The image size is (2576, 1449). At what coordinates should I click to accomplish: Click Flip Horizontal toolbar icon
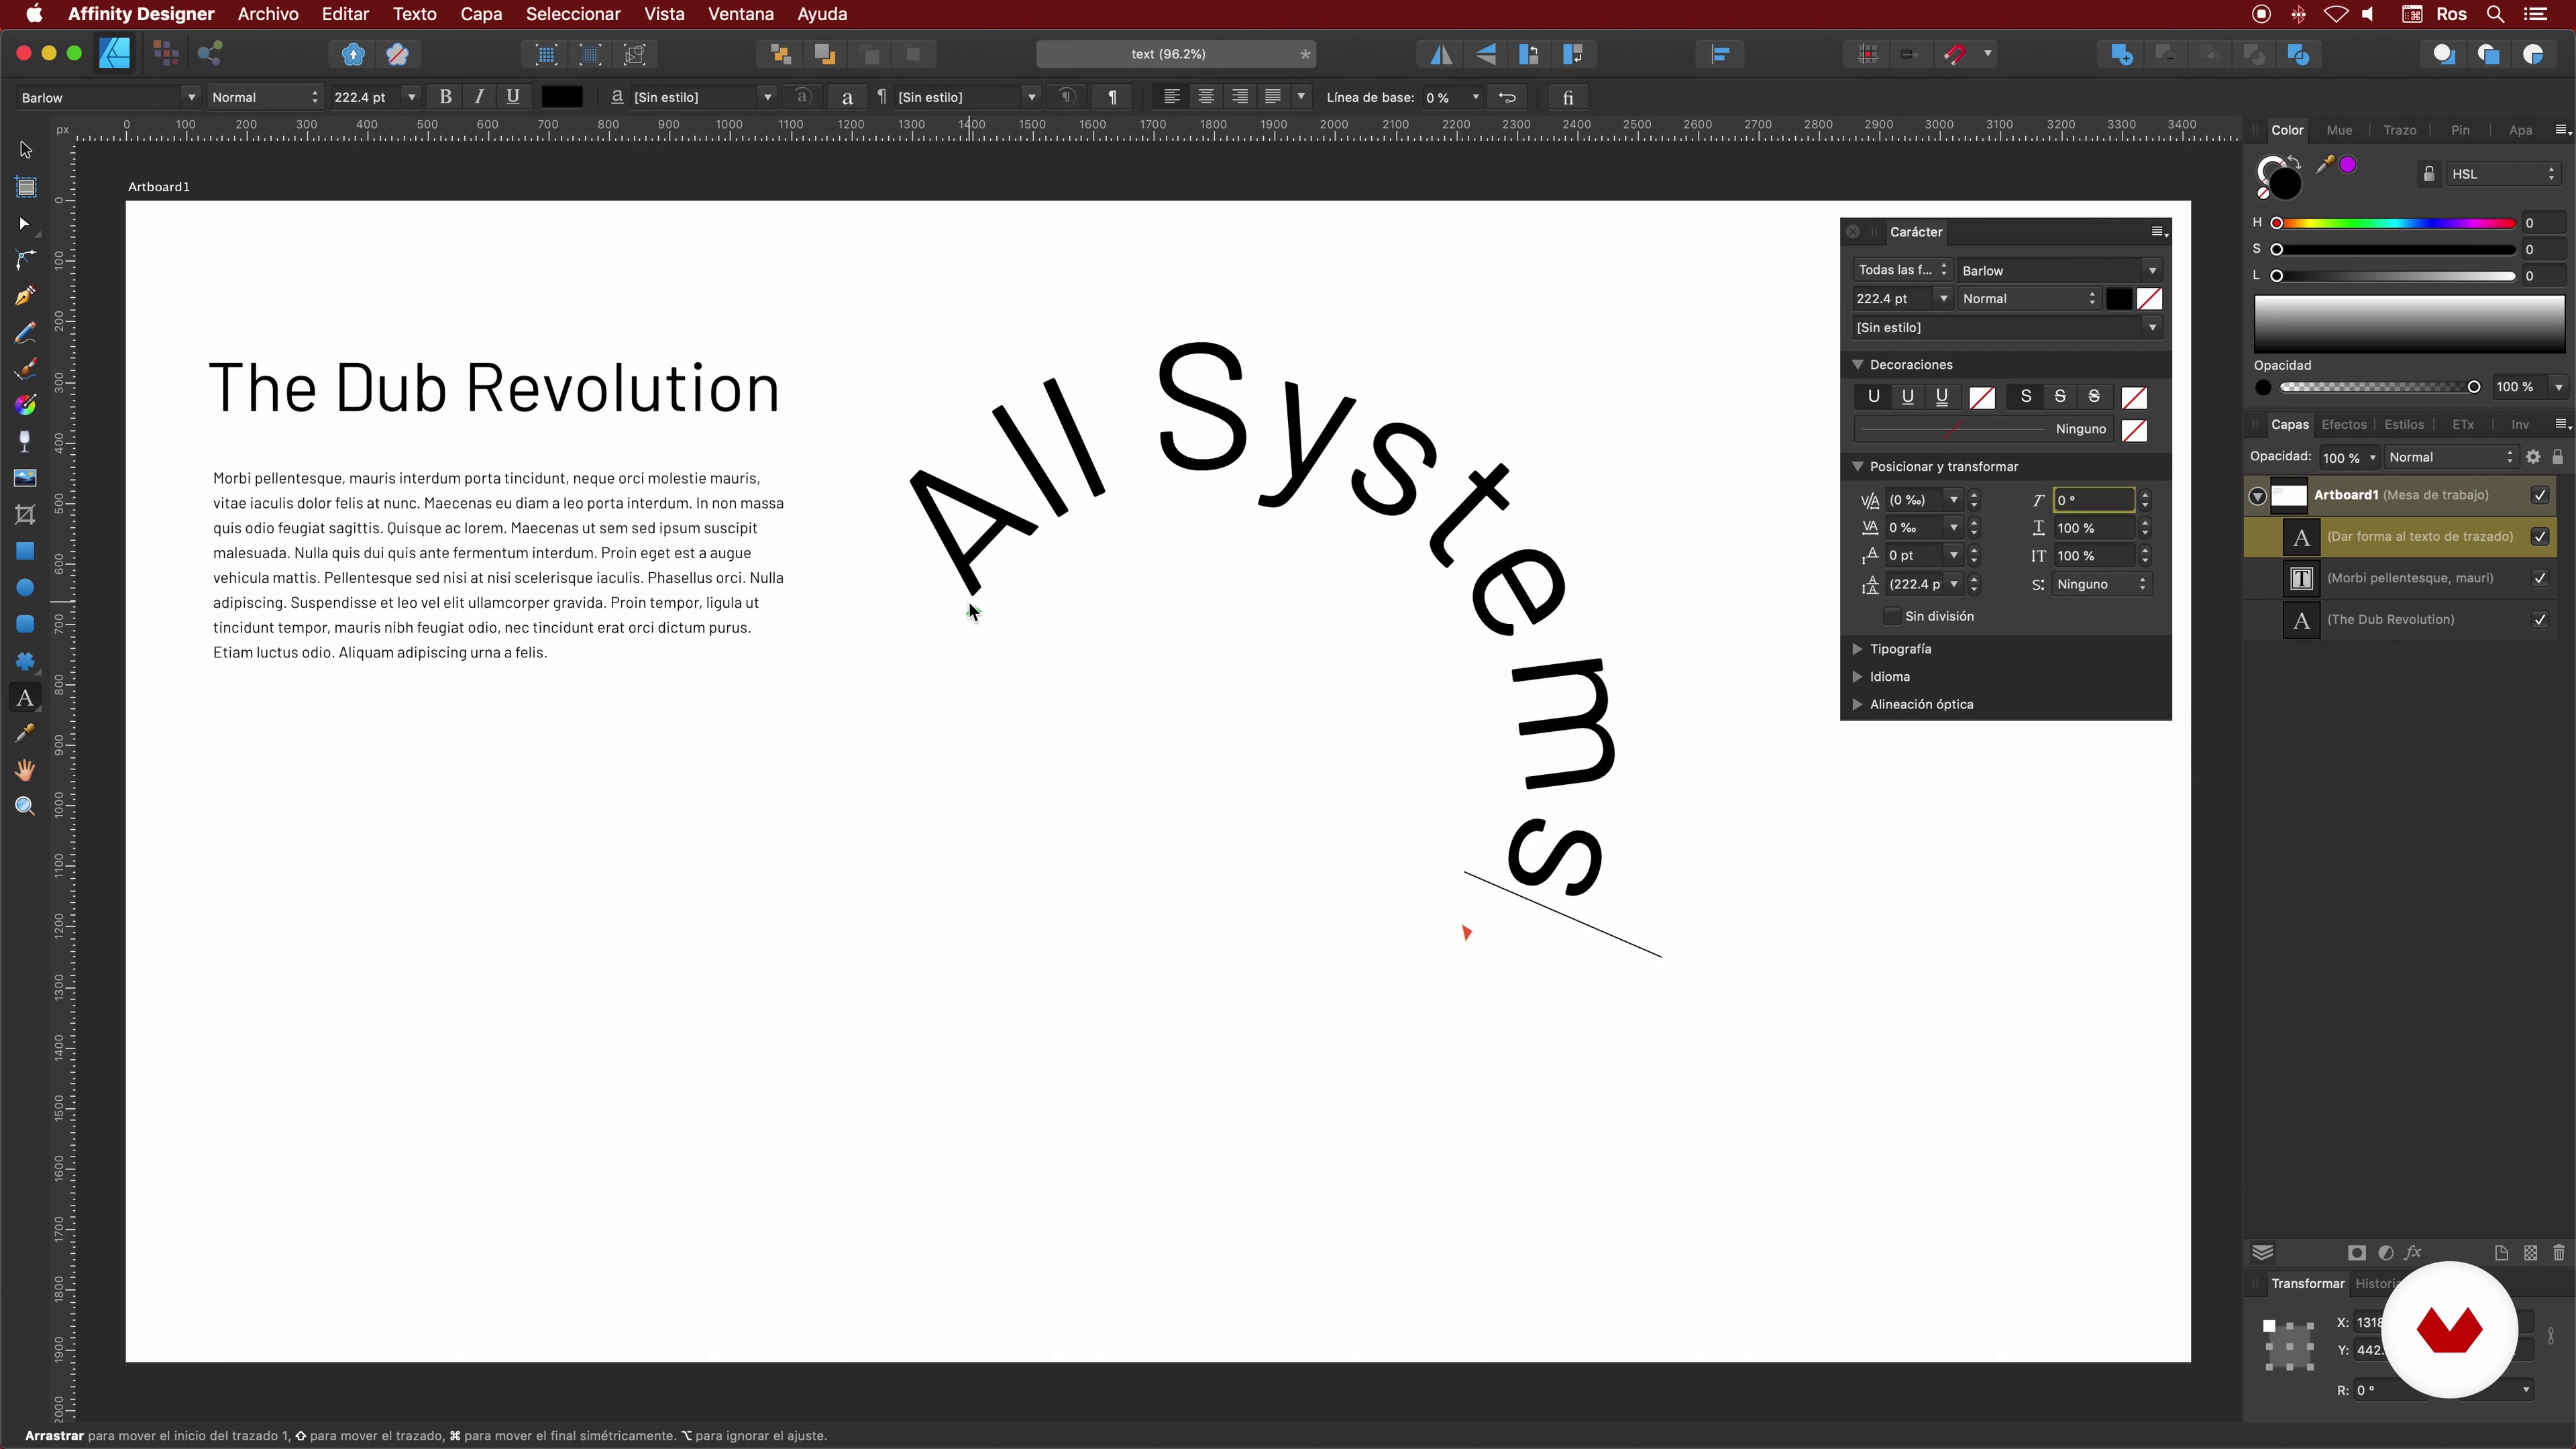click(x=1441, y=55)
